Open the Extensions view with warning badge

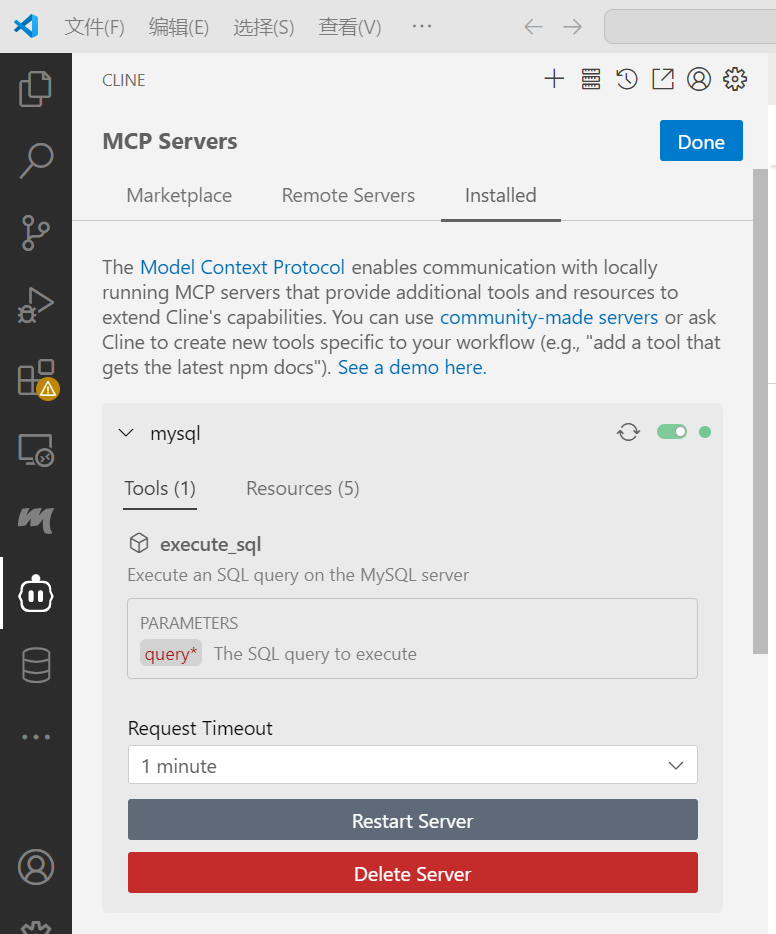point(37,379)
